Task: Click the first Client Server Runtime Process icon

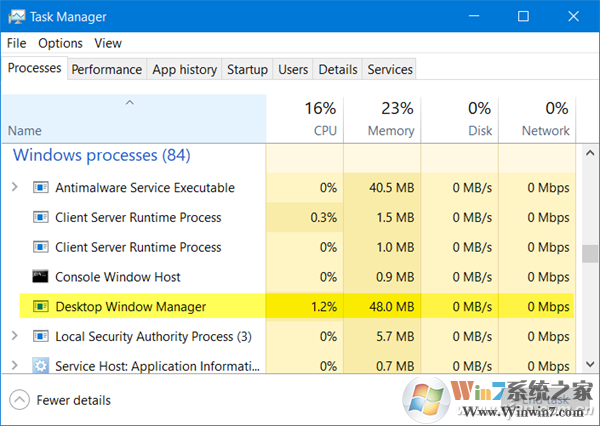Action: tap(41, 217)
